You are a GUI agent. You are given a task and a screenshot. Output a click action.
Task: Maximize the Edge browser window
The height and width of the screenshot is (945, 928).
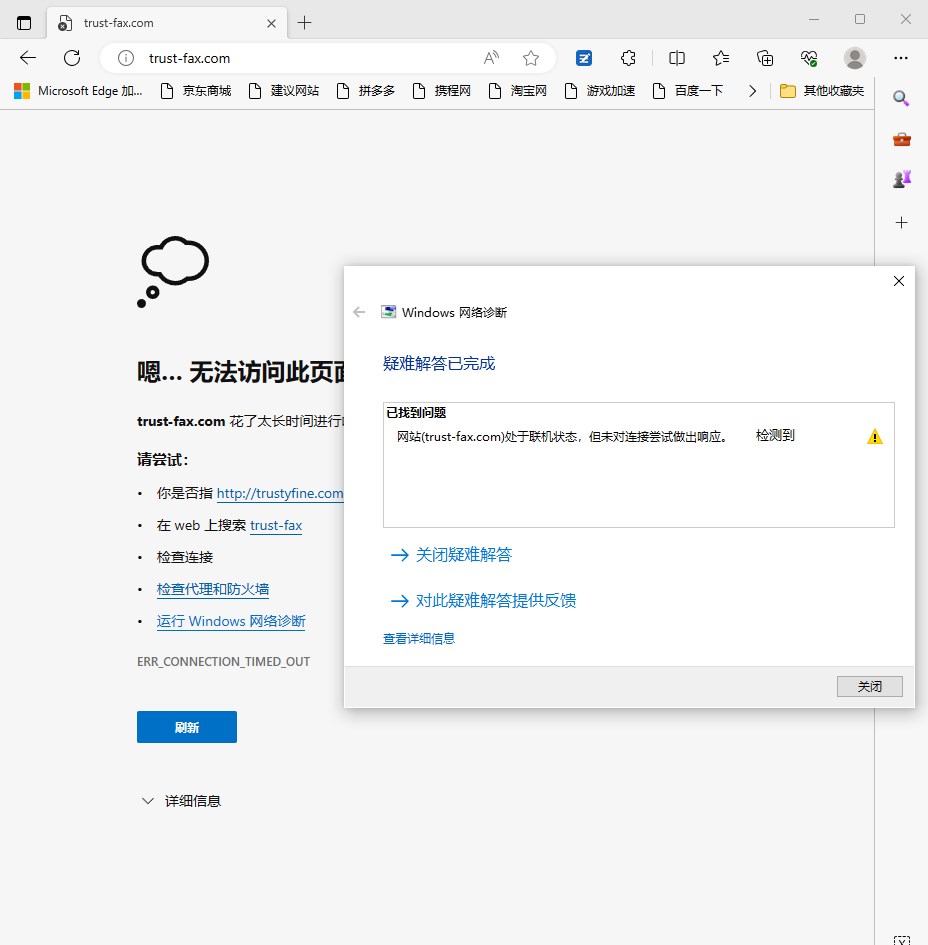860,19
